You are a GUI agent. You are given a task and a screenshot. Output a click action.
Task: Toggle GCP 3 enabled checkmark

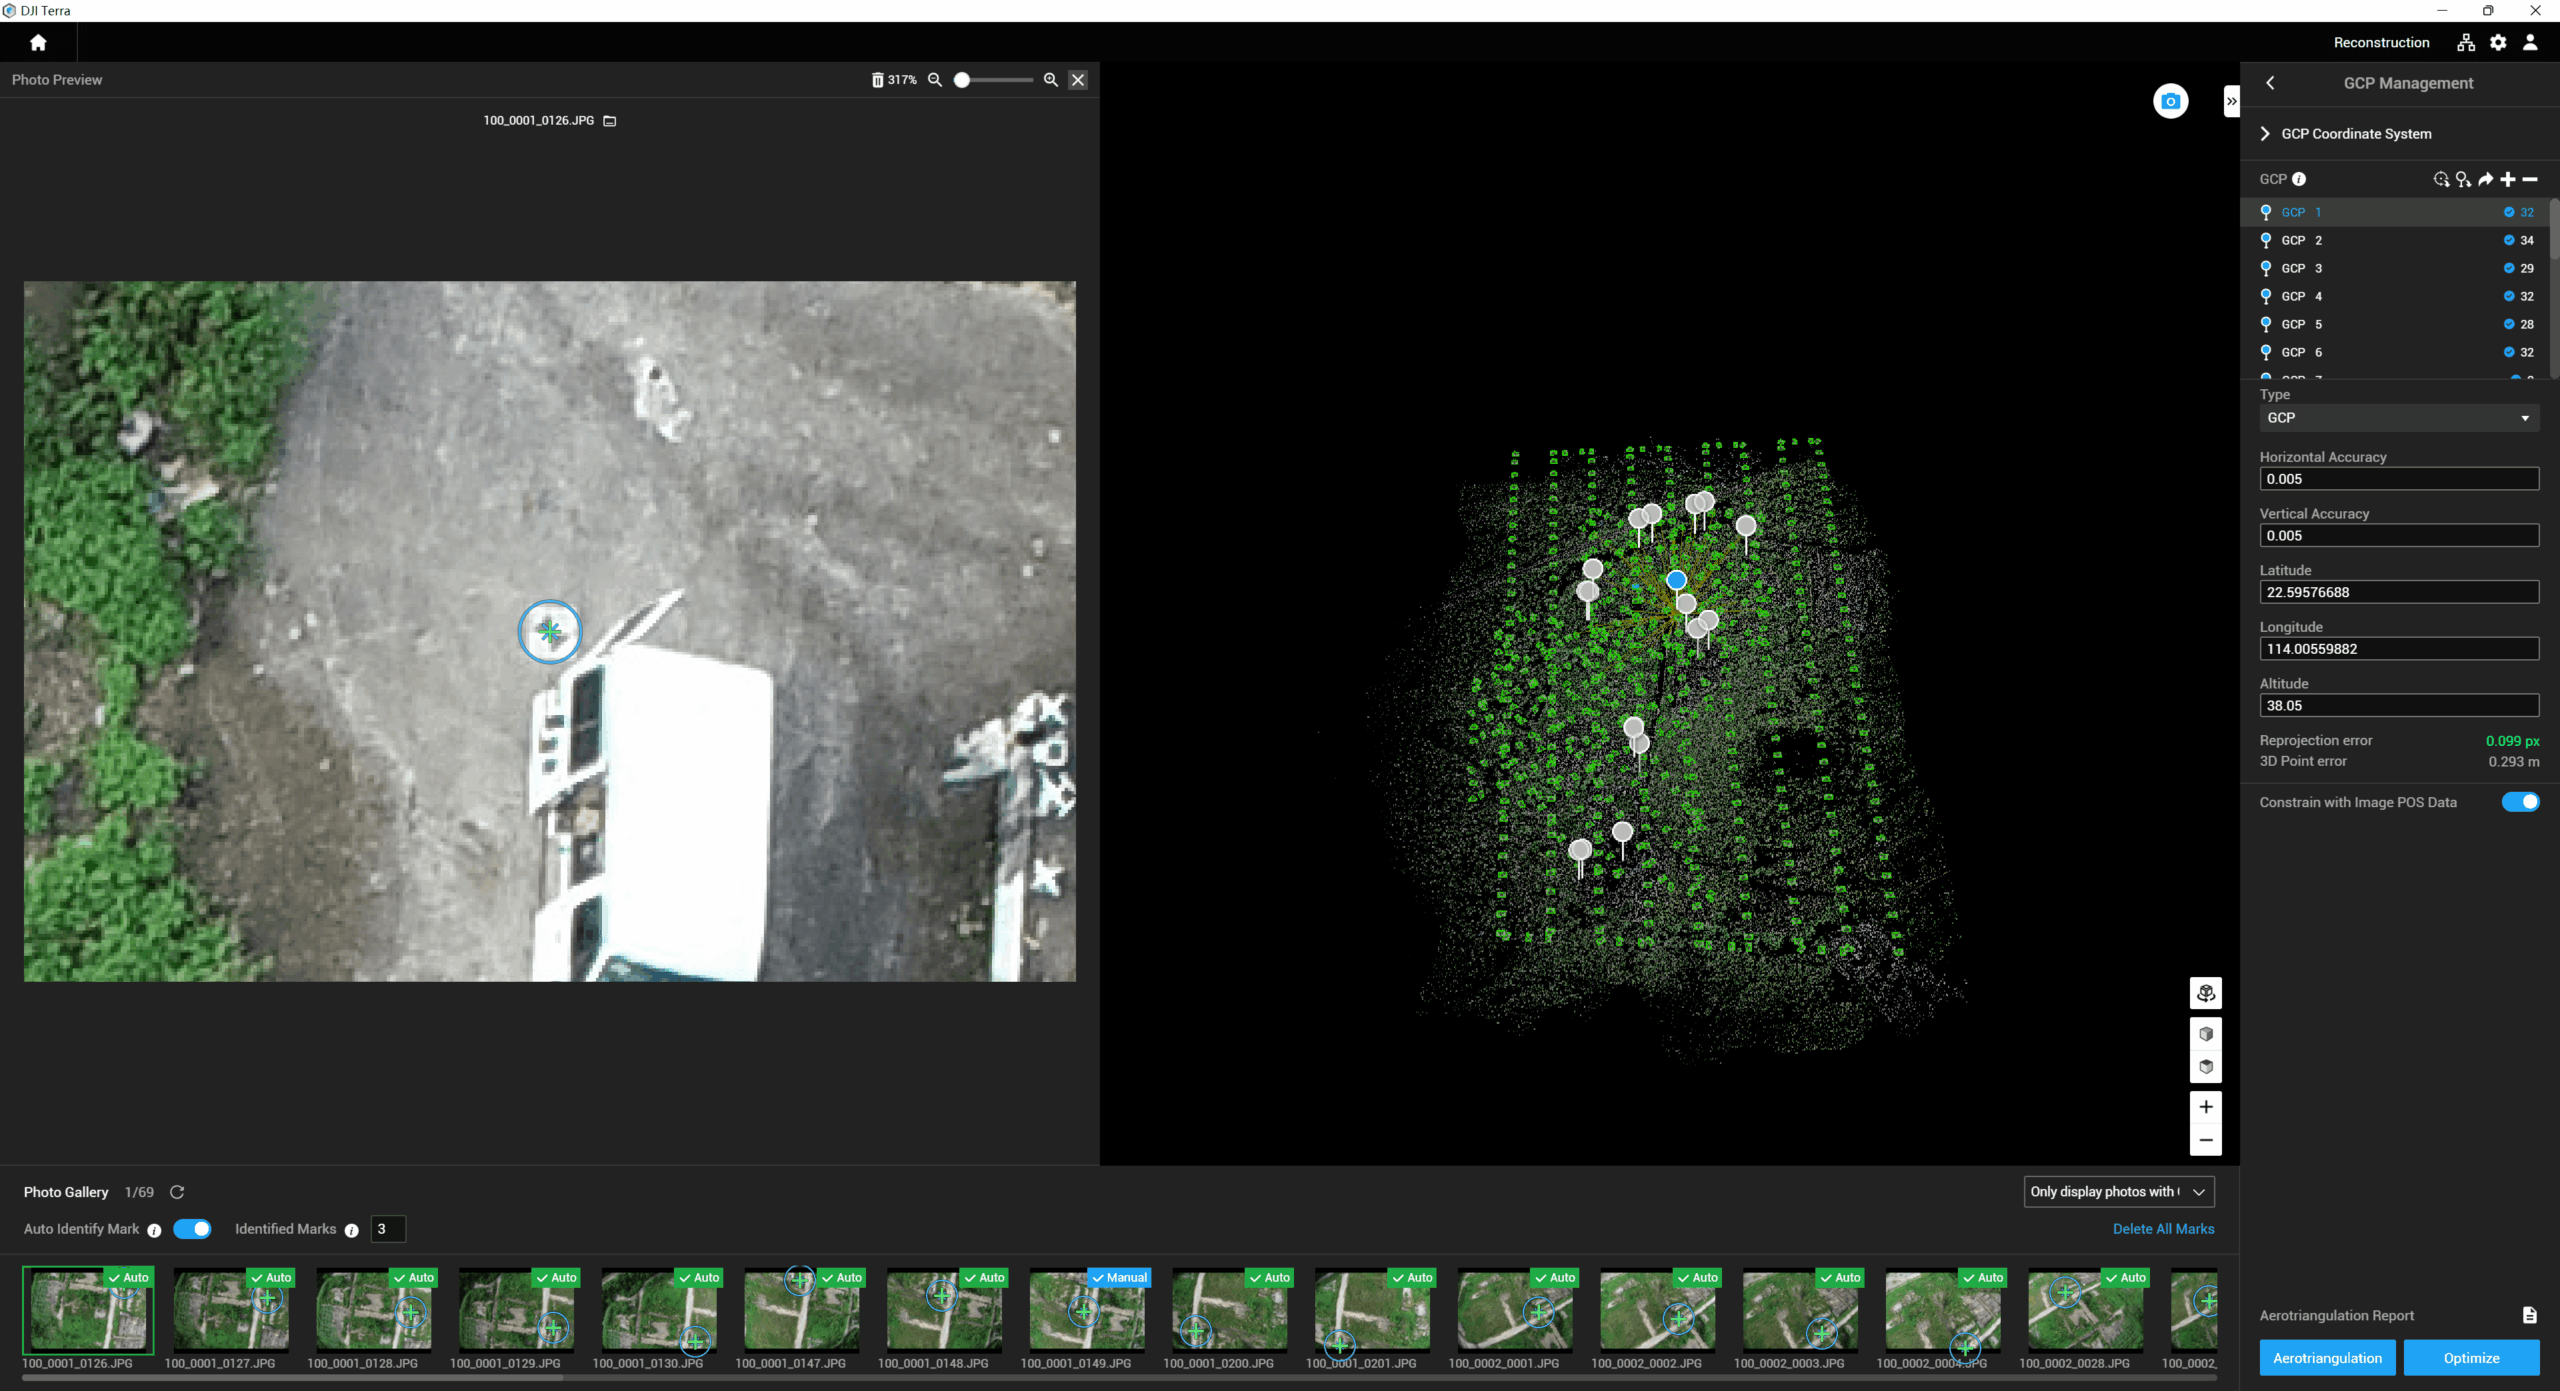pyautogui.click(x=2508, y=268)
